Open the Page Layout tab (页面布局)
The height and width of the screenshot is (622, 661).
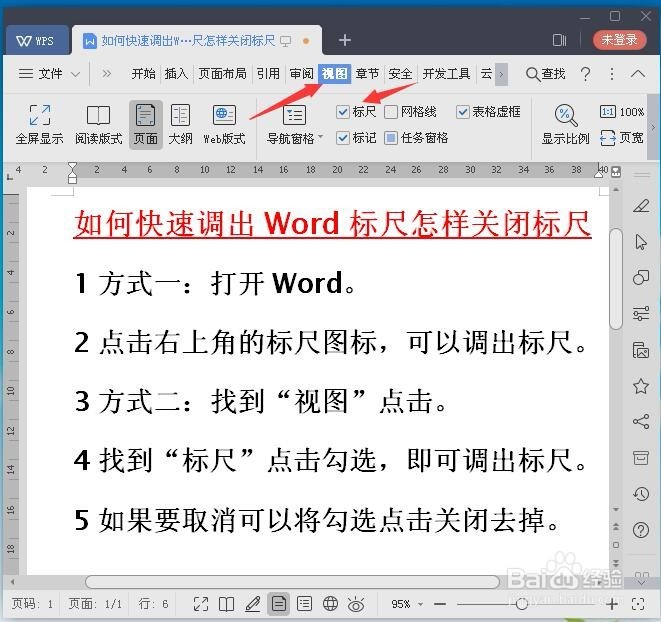pyautogui.click(x=223, y=74)
